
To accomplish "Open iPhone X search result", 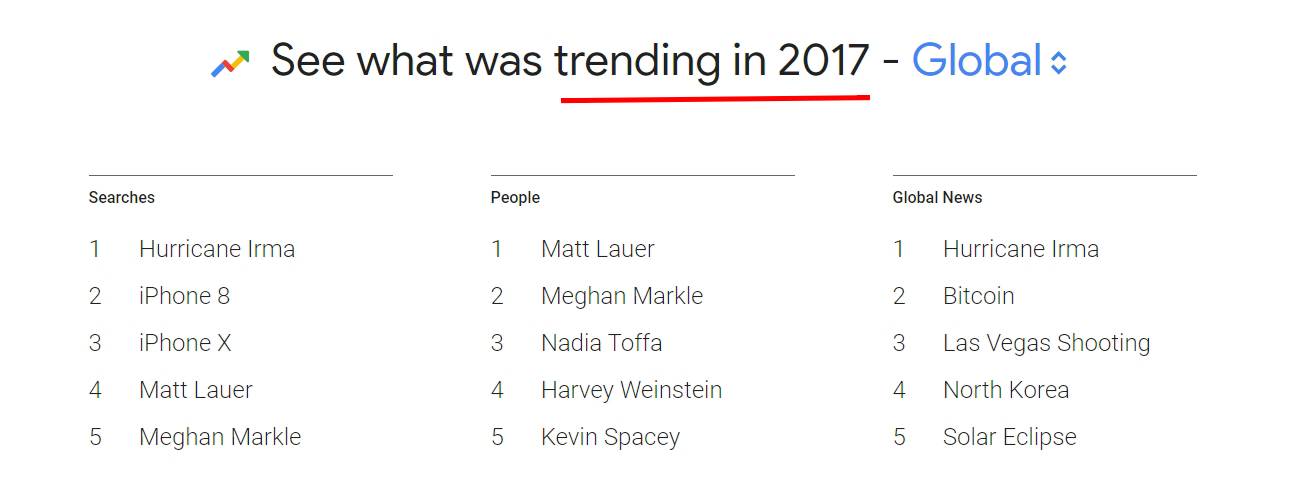I will click(x=185, y=343).
